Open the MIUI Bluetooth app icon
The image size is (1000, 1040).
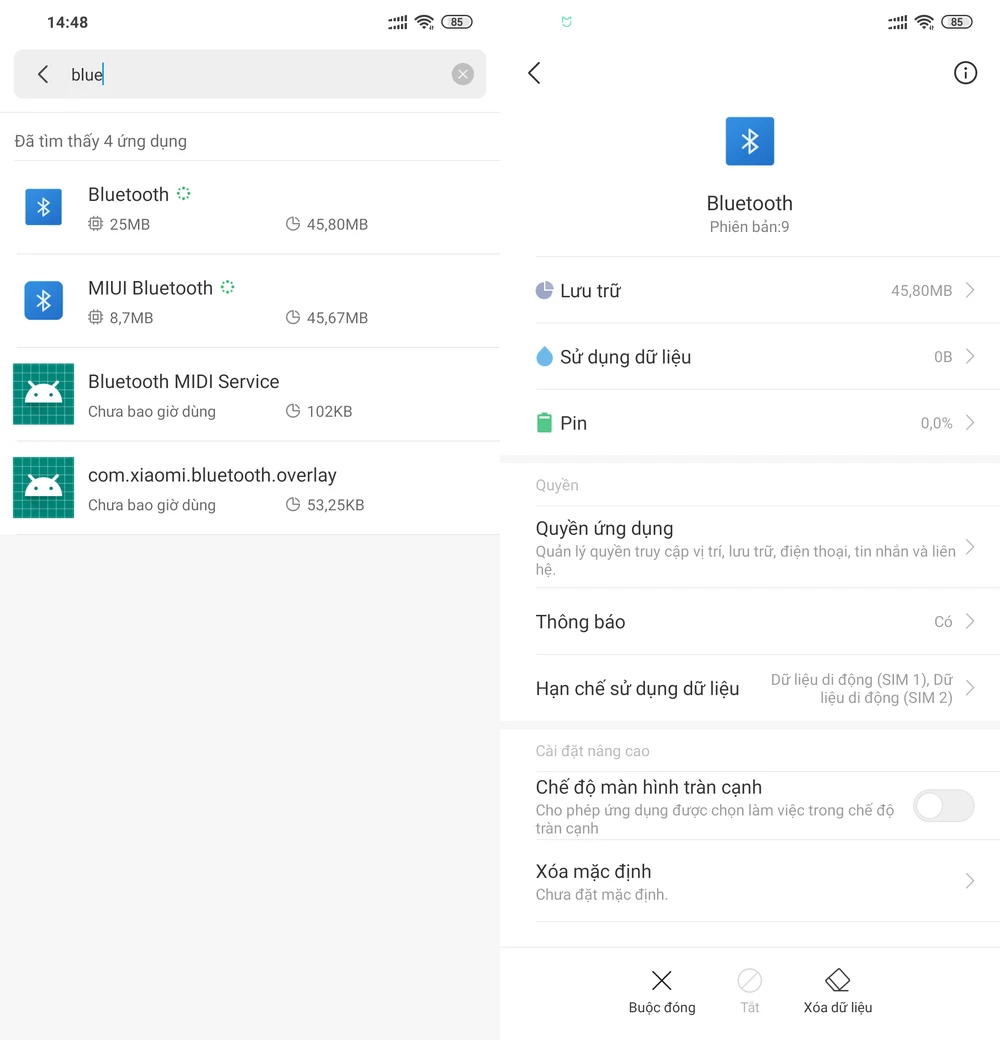[x=44, y=300]
